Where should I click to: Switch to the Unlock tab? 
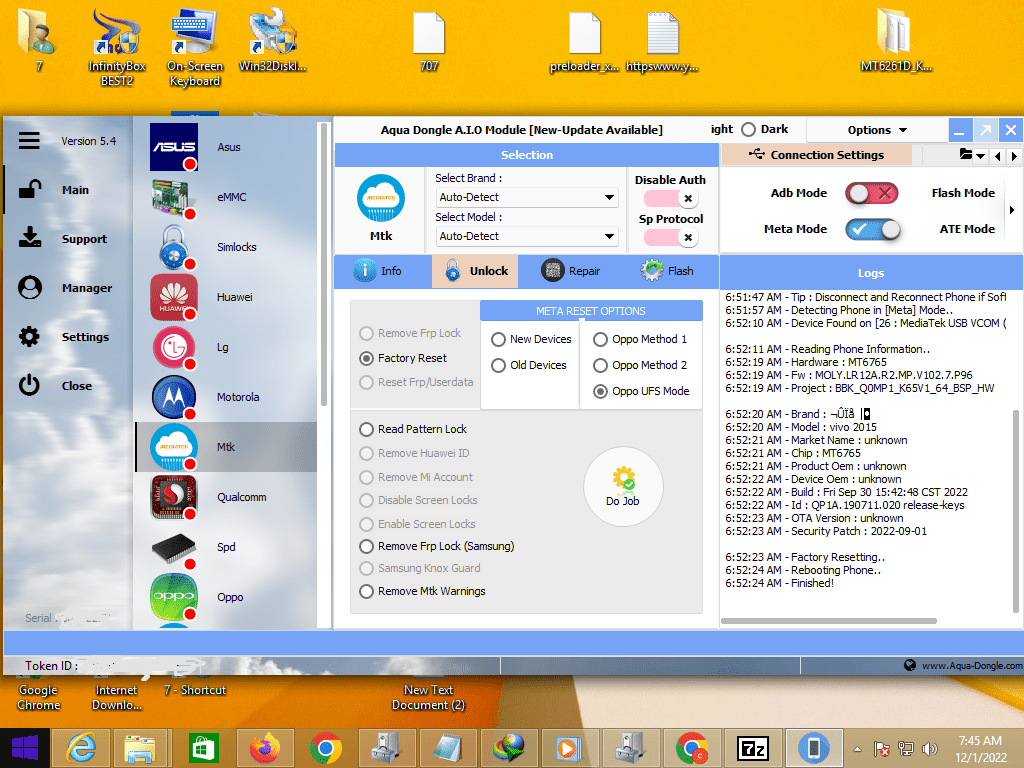(475, 271)
